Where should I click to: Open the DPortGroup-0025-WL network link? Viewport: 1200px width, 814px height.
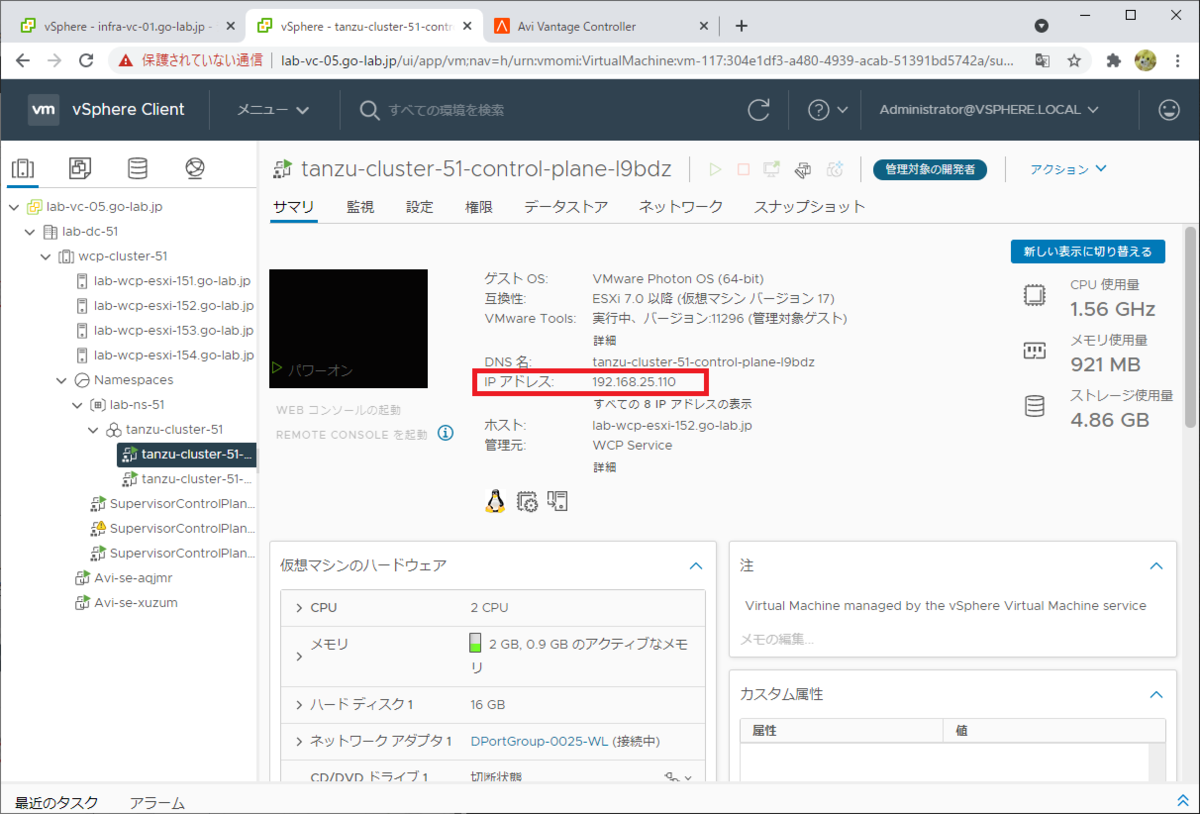click(539, 742)
